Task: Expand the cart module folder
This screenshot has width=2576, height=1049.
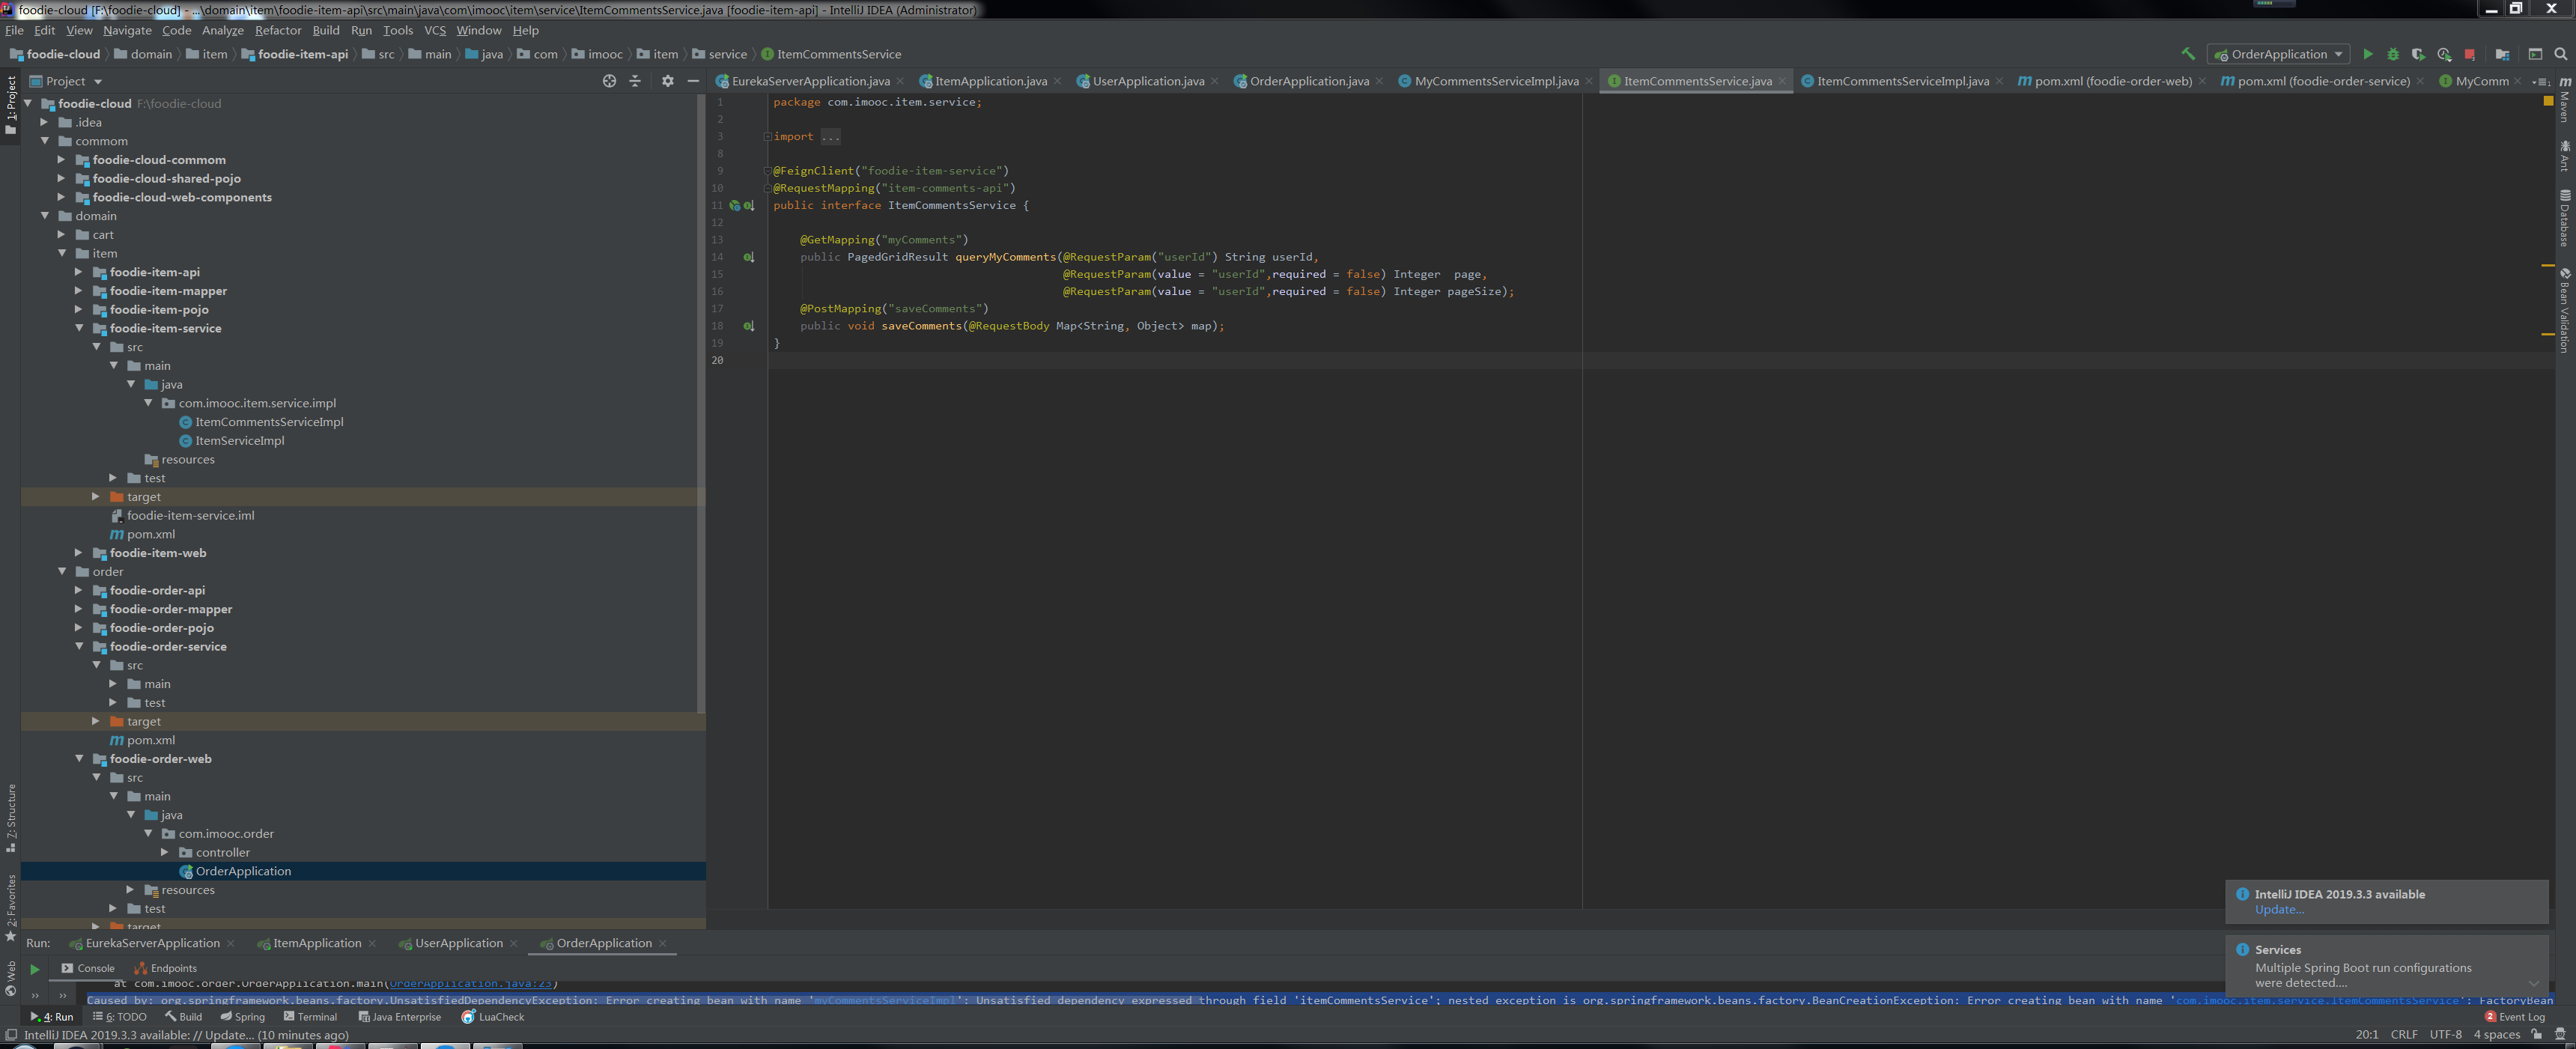Action: pos(61,234)
